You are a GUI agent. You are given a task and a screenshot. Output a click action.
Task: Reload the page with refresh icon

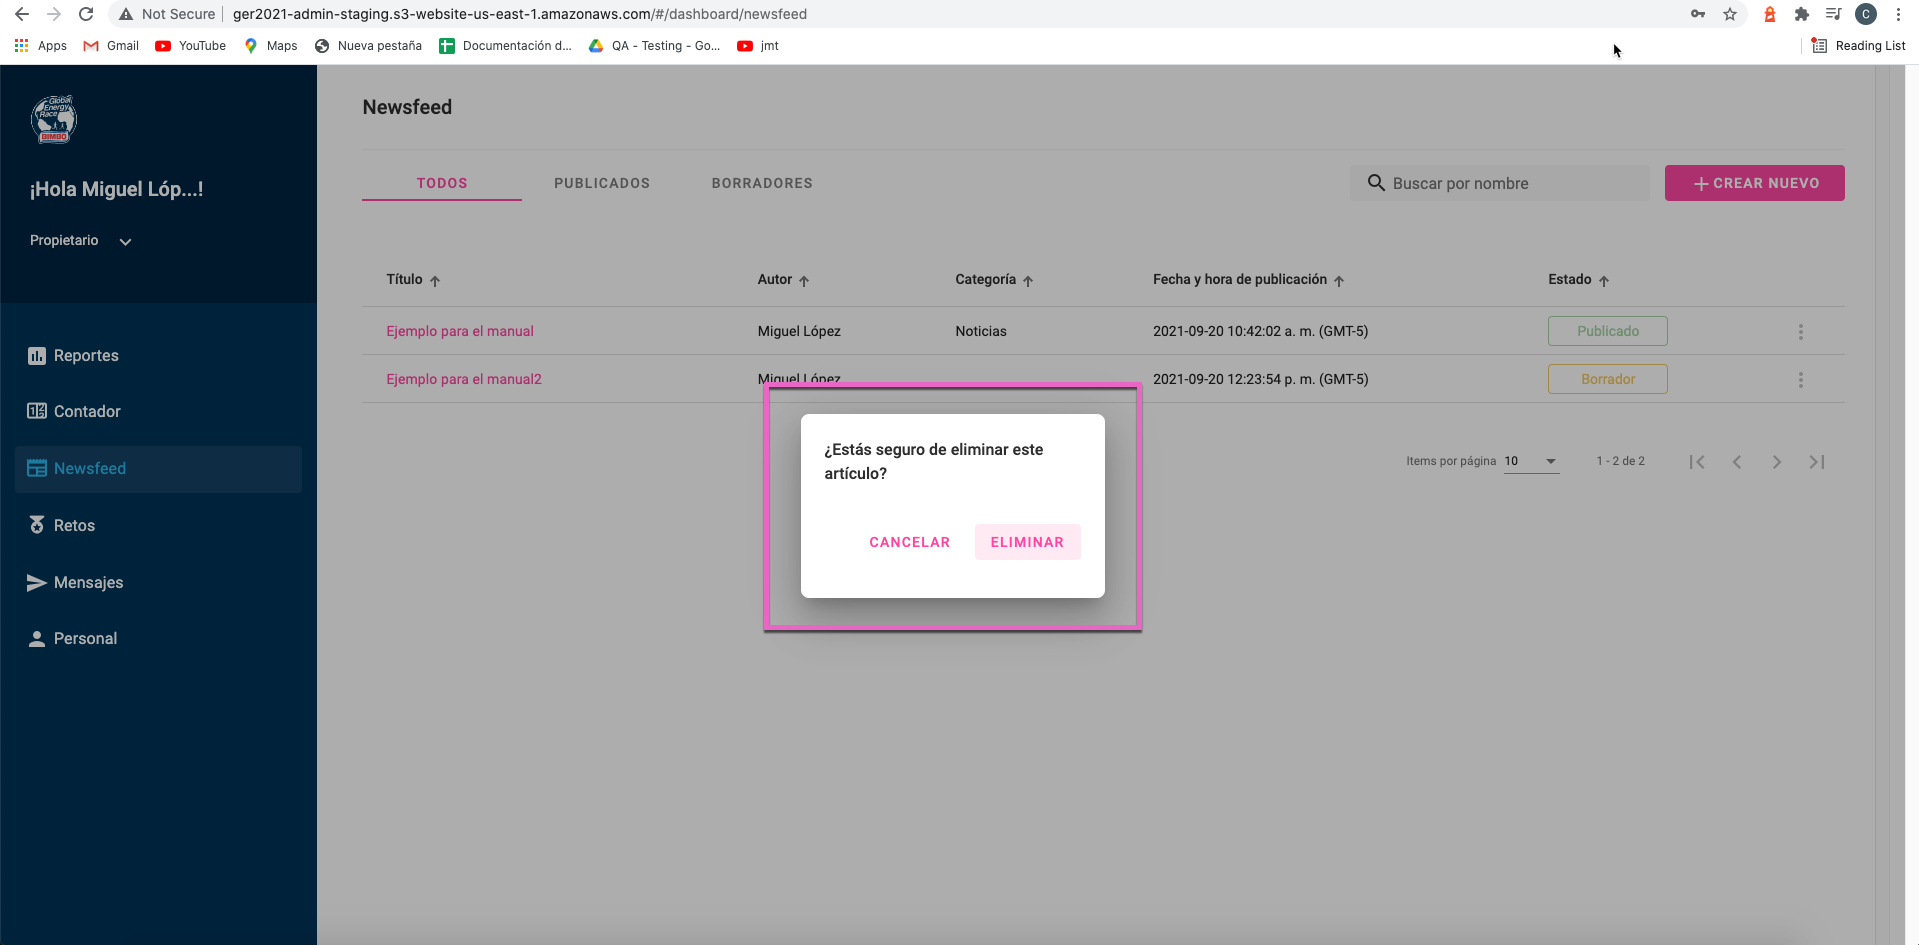click(86, 14)
